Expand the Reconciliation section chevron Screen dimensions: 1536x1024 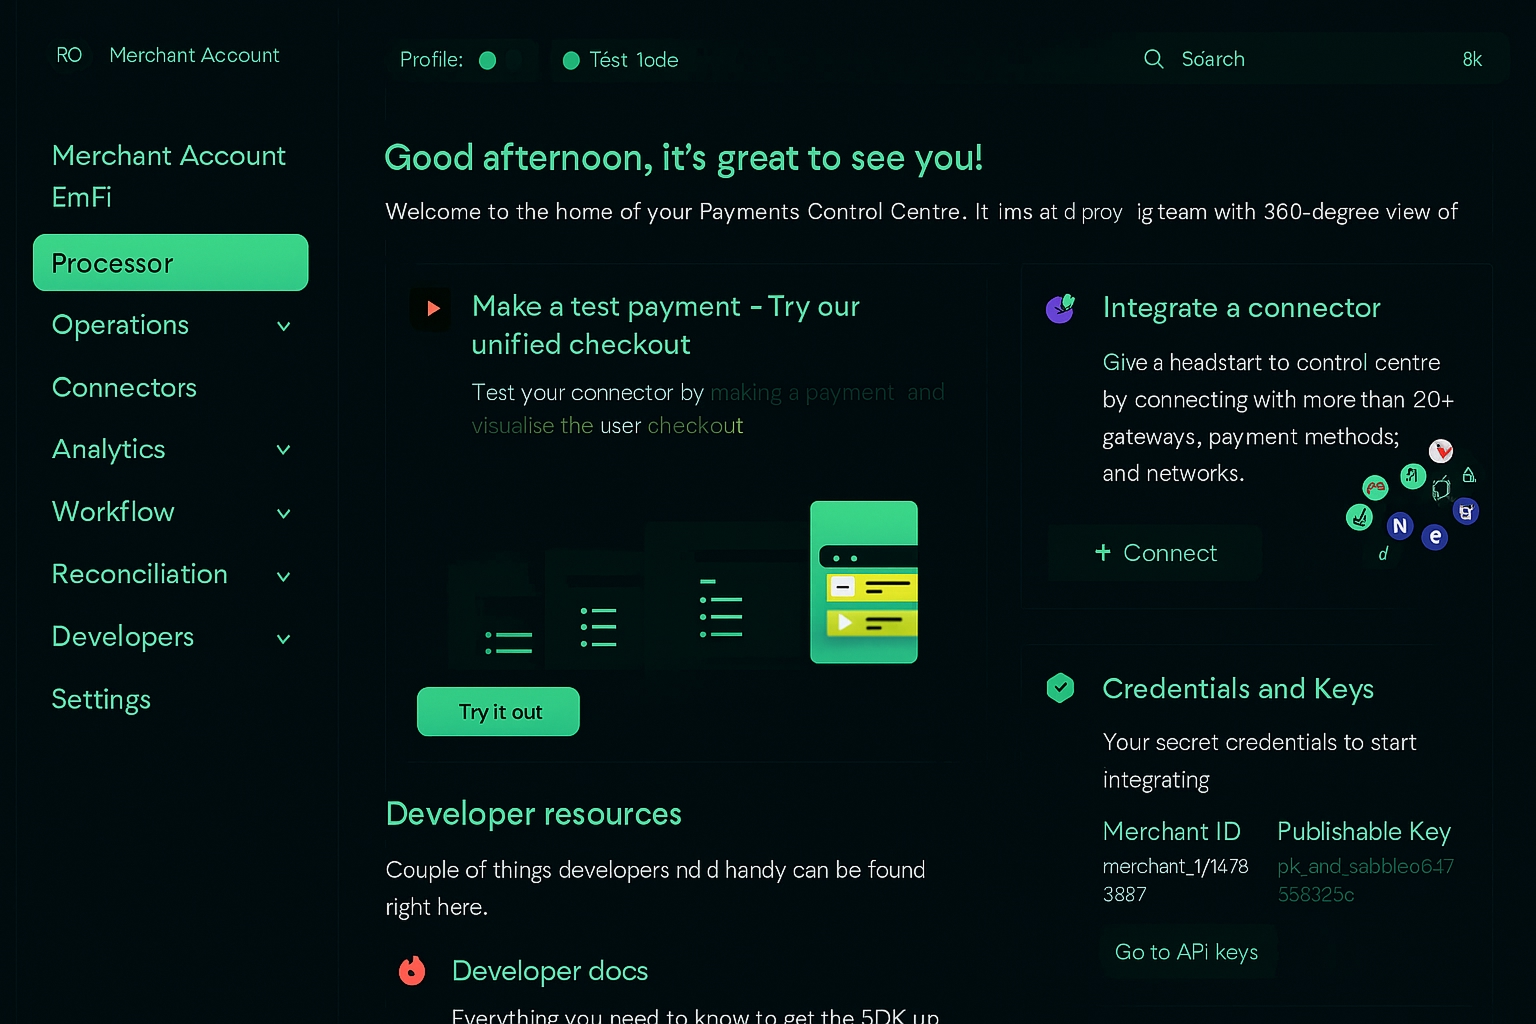(x=284, y=576)
